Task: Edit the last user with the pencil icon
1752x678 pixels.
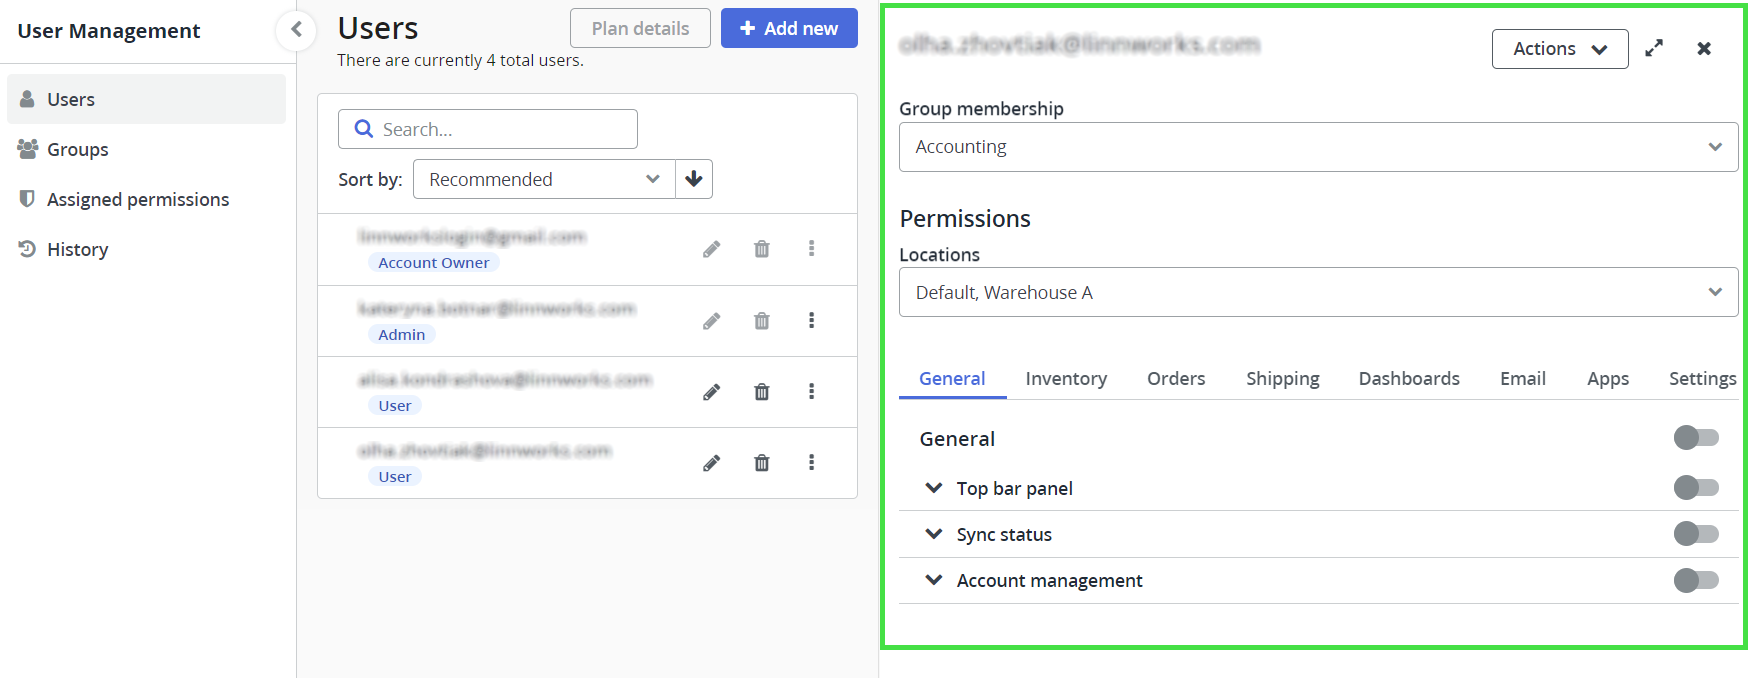Action: point(711,463)
